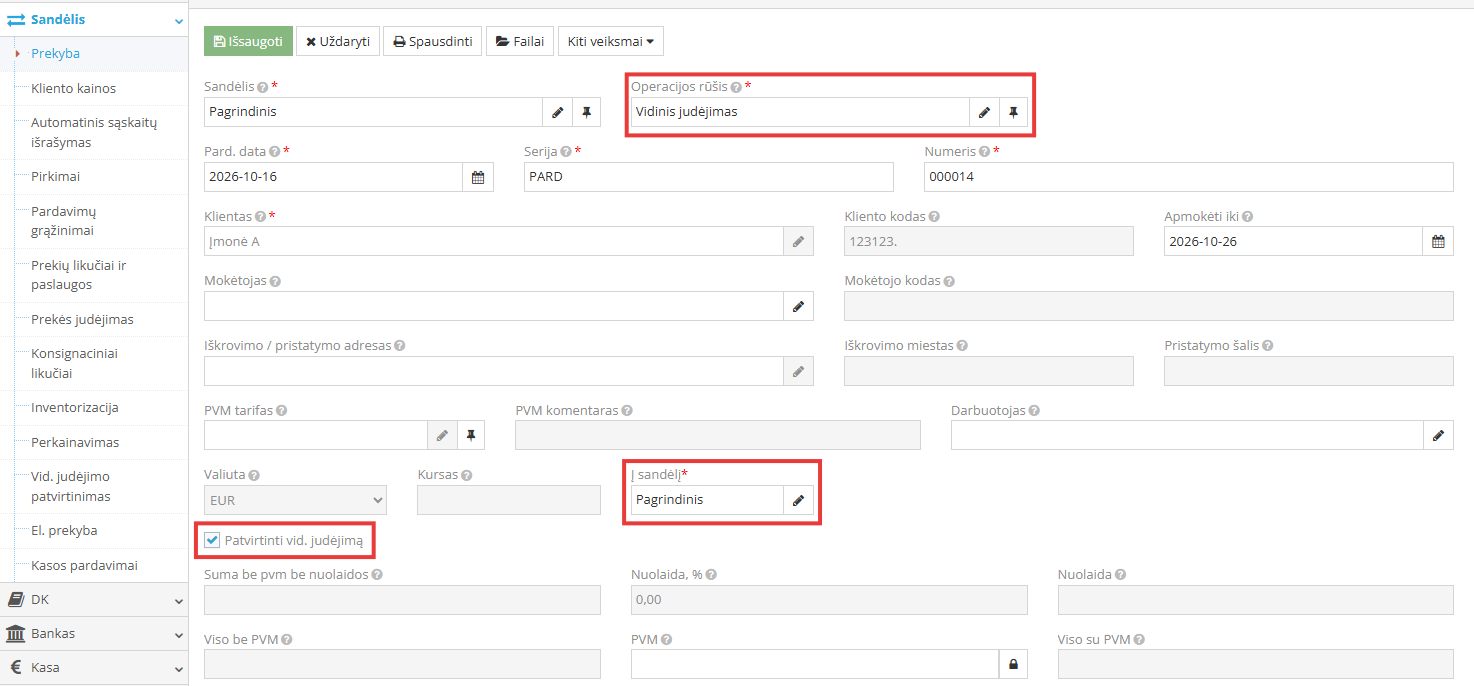The height and width of the screenshot is (686, 1474).
Task: Click the pencil icon beside Sandėlis field
Action: tap(557, 112)
